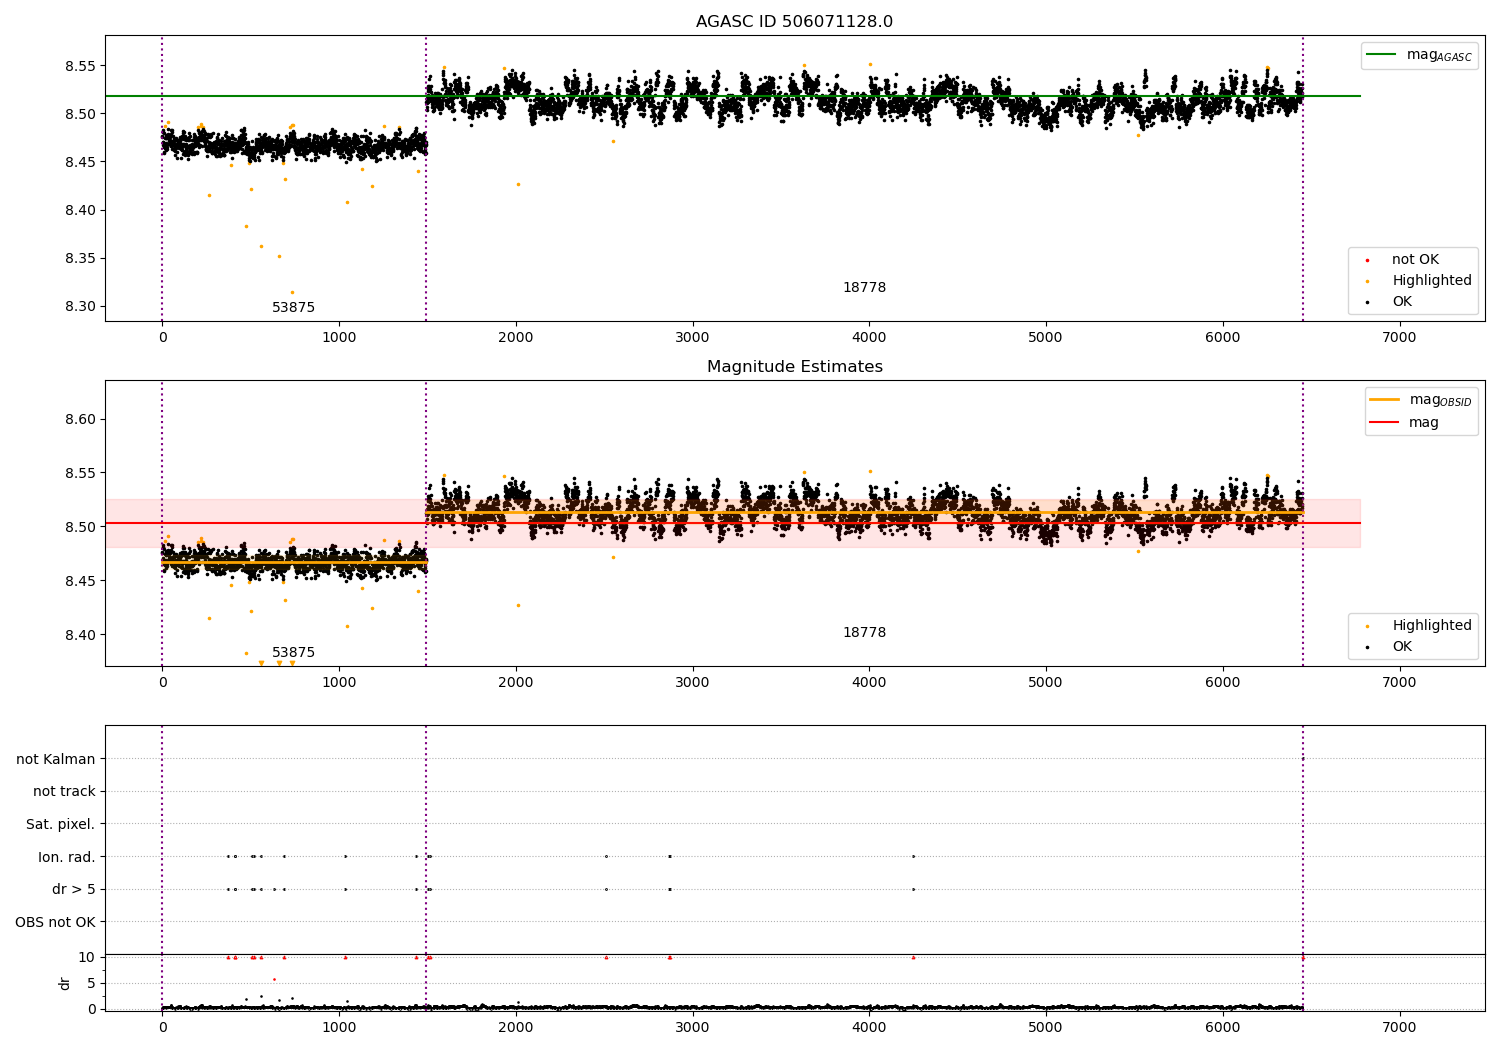Click the "8.30" y-axis tick in top plot
1500x1050 pixels.
(x=81, y=307)
